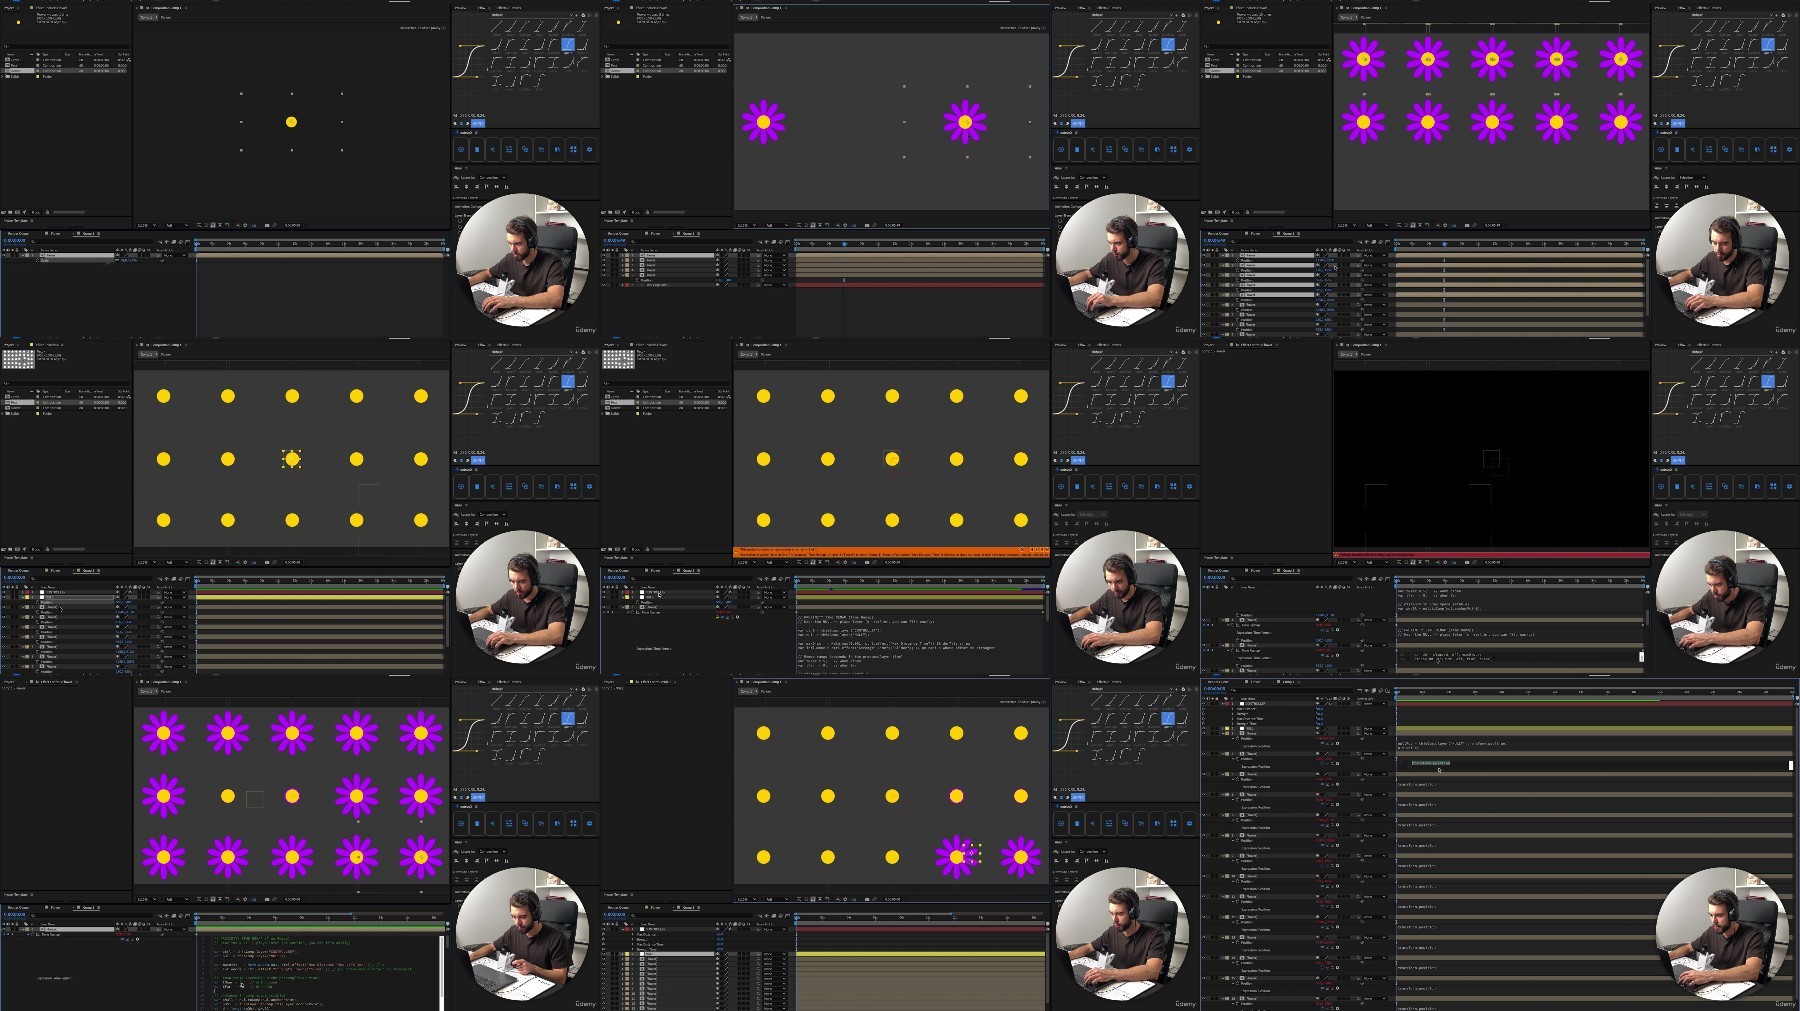Toggle mask and shape visibility in two-flowers-only frame
The image size is (1800, 1011).
pyautogui.click(x=814, y=225)
